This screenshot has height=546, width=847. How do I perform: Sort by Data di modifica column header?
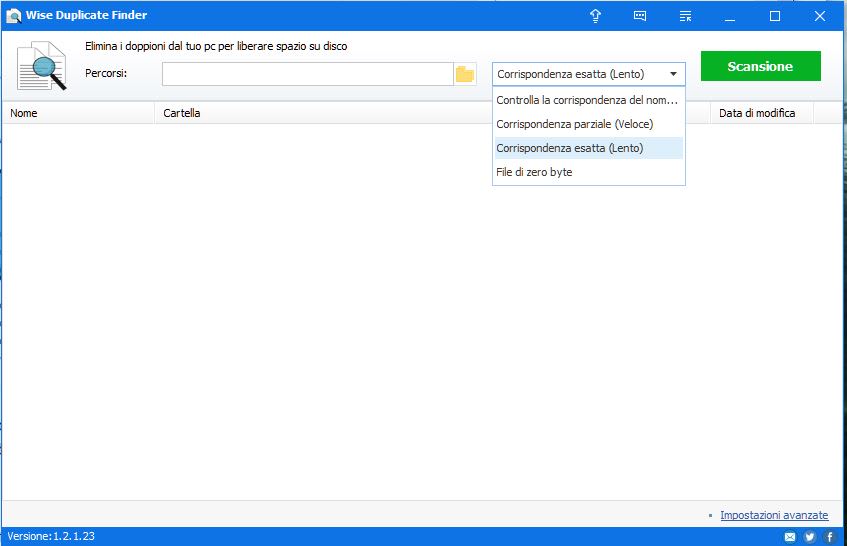(x=761, y=113)
